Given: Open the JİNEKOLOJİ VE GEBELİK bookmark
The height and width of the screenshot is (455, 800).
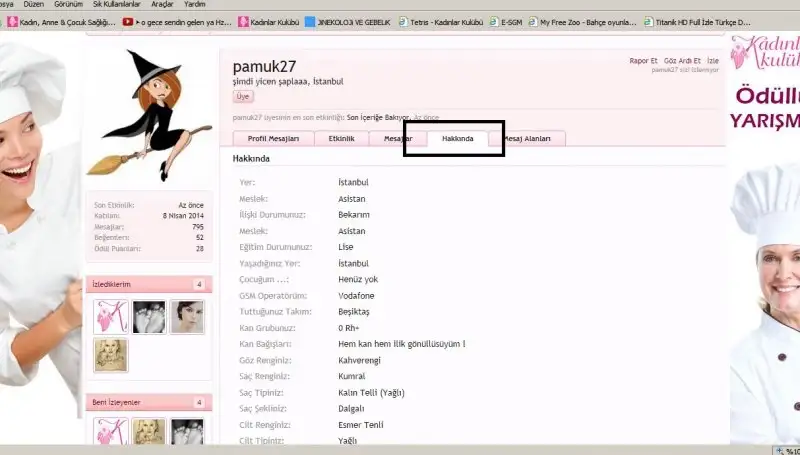Looking at the screenshot, I should [x=346, y=21].
